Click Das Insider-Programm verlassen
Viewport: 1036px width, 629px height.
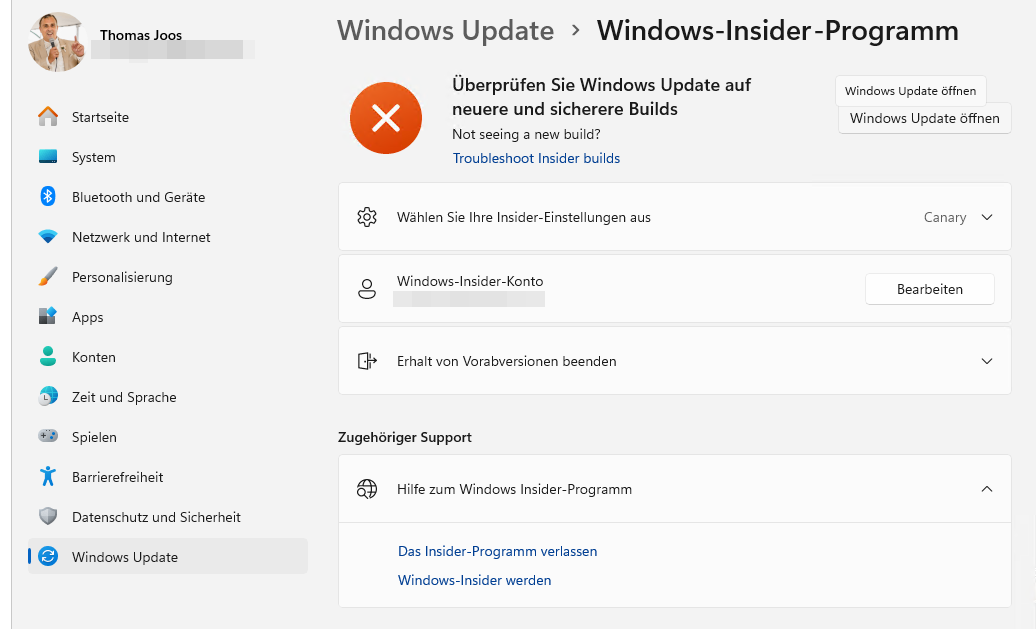click(497, 551)
